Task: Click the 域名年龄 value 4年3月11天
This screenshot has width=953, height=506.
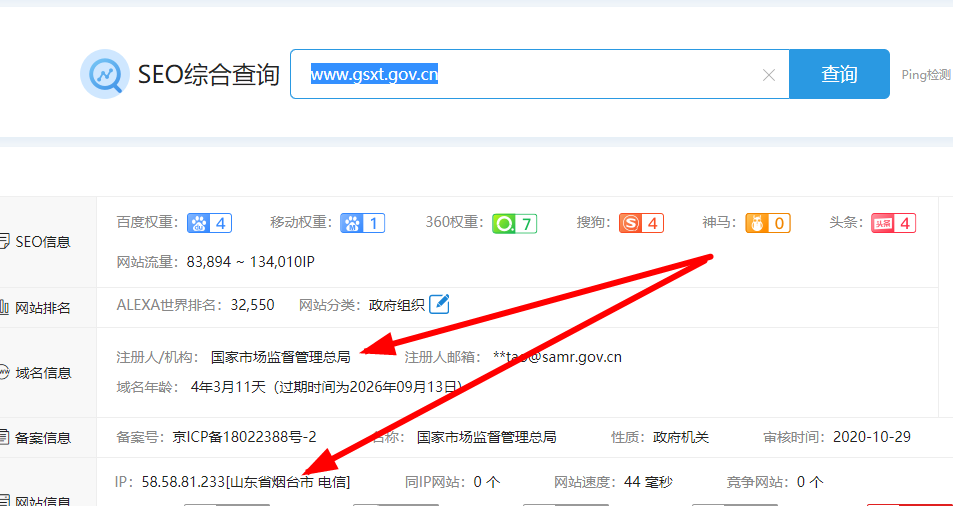Action: pyautogui.click(x=228, y=387)
